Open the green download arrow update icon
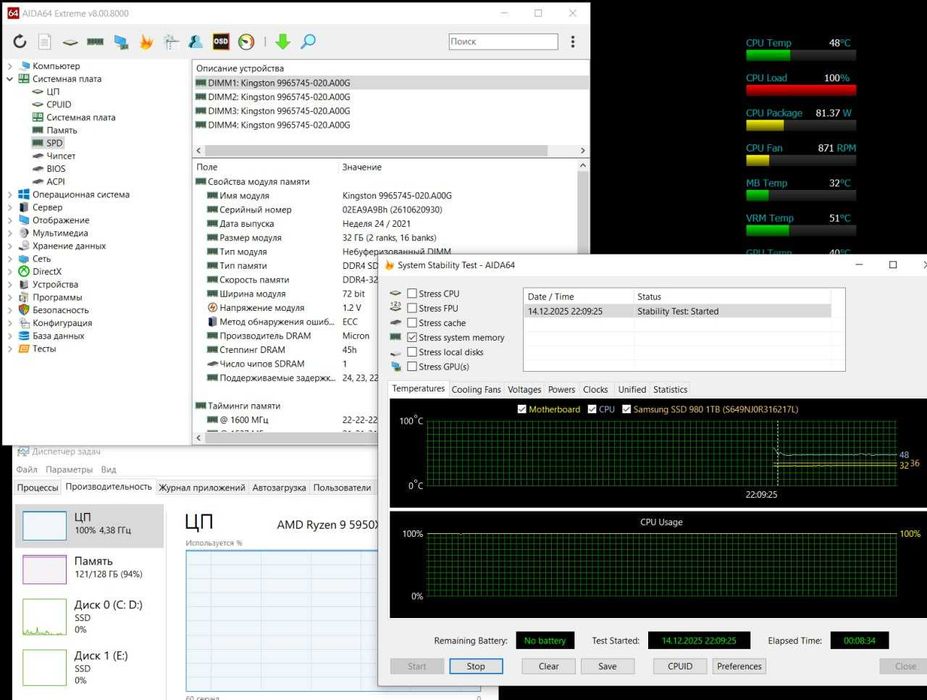 pos(283,42)
